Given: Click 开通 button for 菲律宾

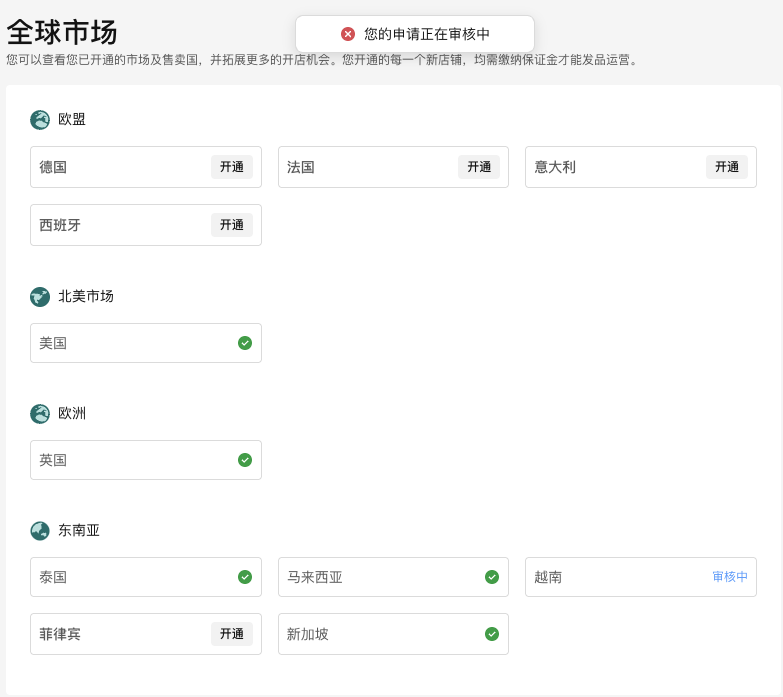Looking at the screenshot, I should pos(232,634).
